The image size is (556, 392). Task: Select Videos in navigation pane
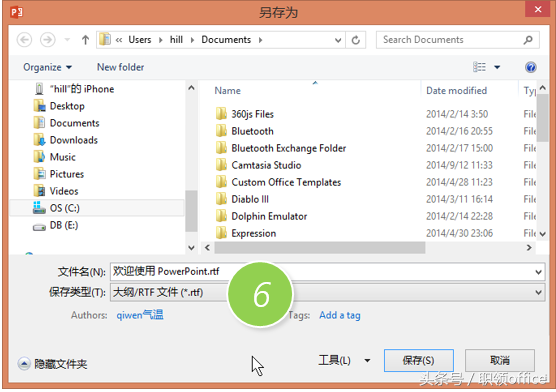64,191
